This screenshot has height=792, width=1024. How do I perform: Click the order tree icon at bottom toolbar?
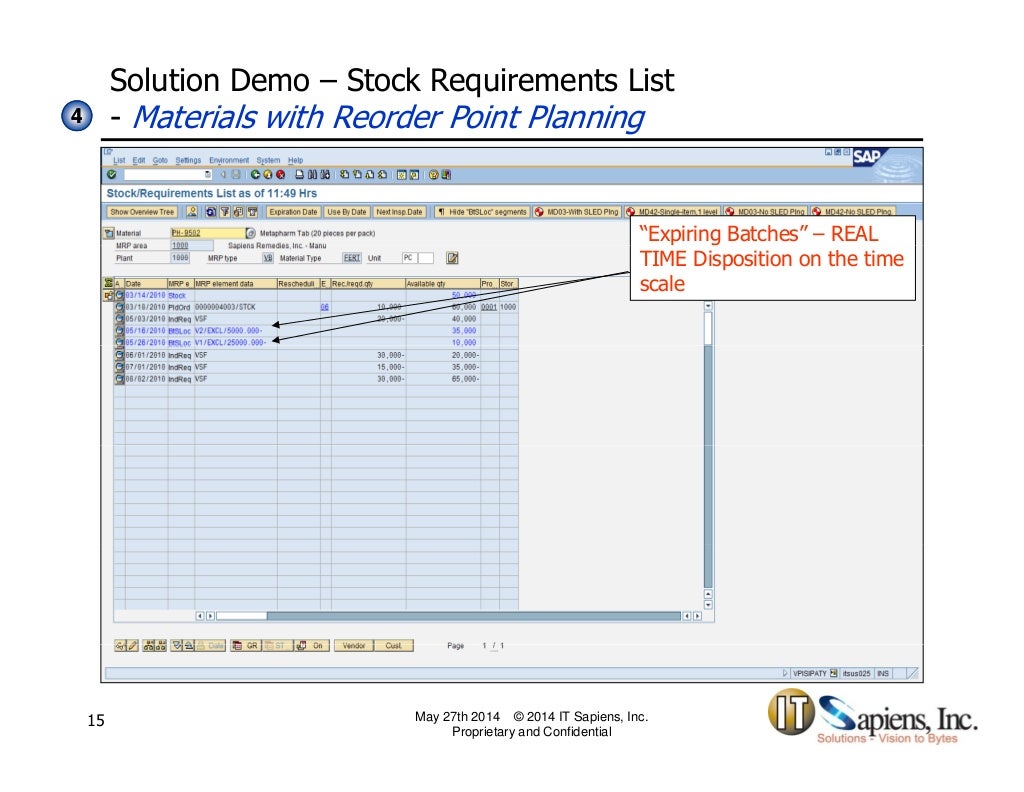[148, 646]
